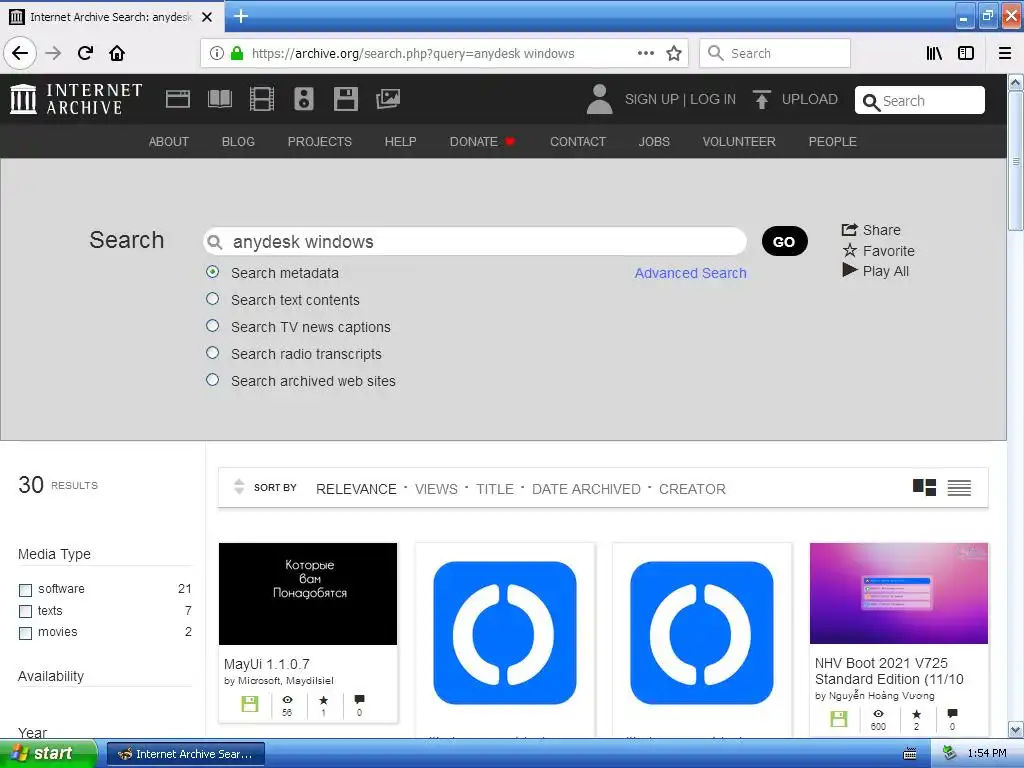The image size is (1024, 768).
Task: Open the Images icon
Action: coord(388,99)
